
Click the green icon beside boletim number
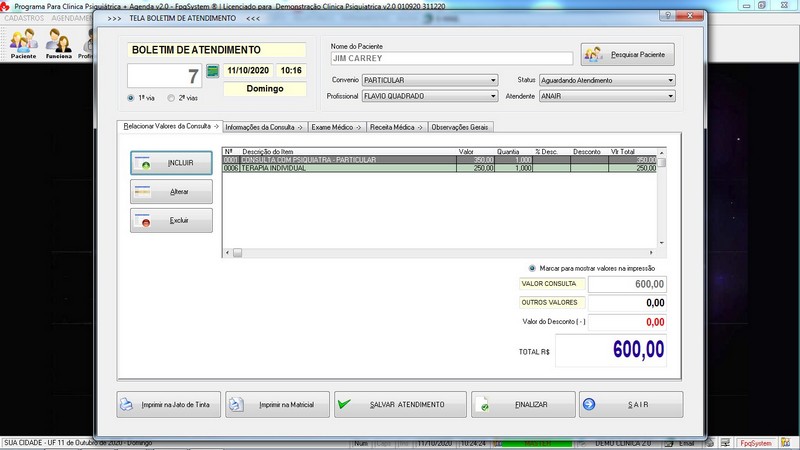(x=212, y=71)
